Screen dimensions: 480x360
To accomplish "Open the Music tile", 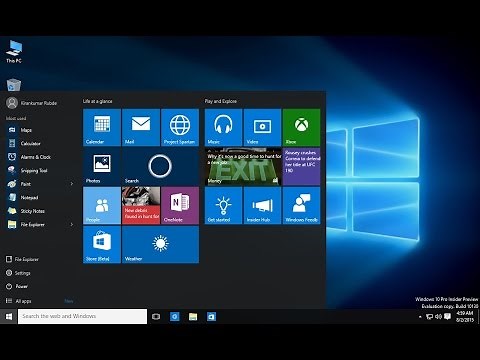I will point(223,127).
